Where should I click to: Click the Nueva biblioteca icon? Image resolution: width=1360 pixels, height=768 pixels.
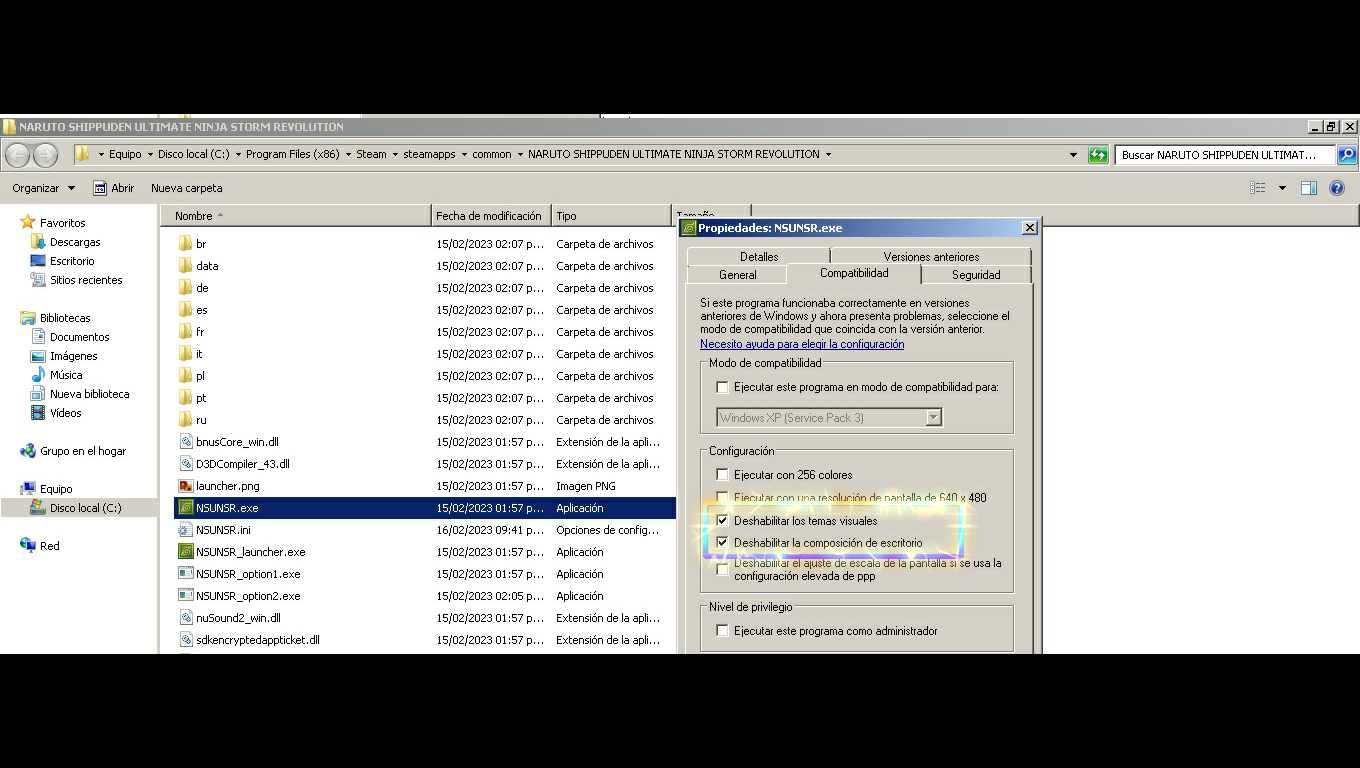click(x=38, y=394)
